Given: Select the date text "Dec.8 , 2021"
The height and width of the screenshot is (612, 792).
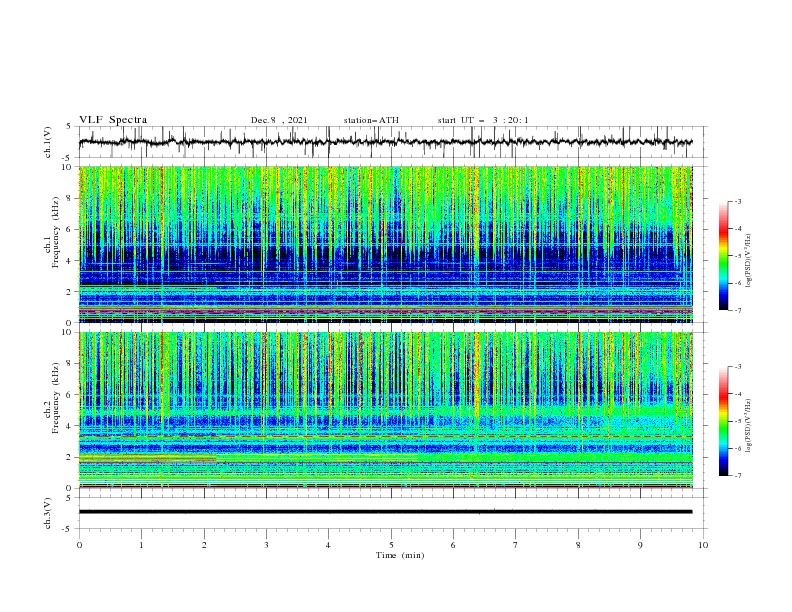Looking at the screenshot, I should click(279, 120).
